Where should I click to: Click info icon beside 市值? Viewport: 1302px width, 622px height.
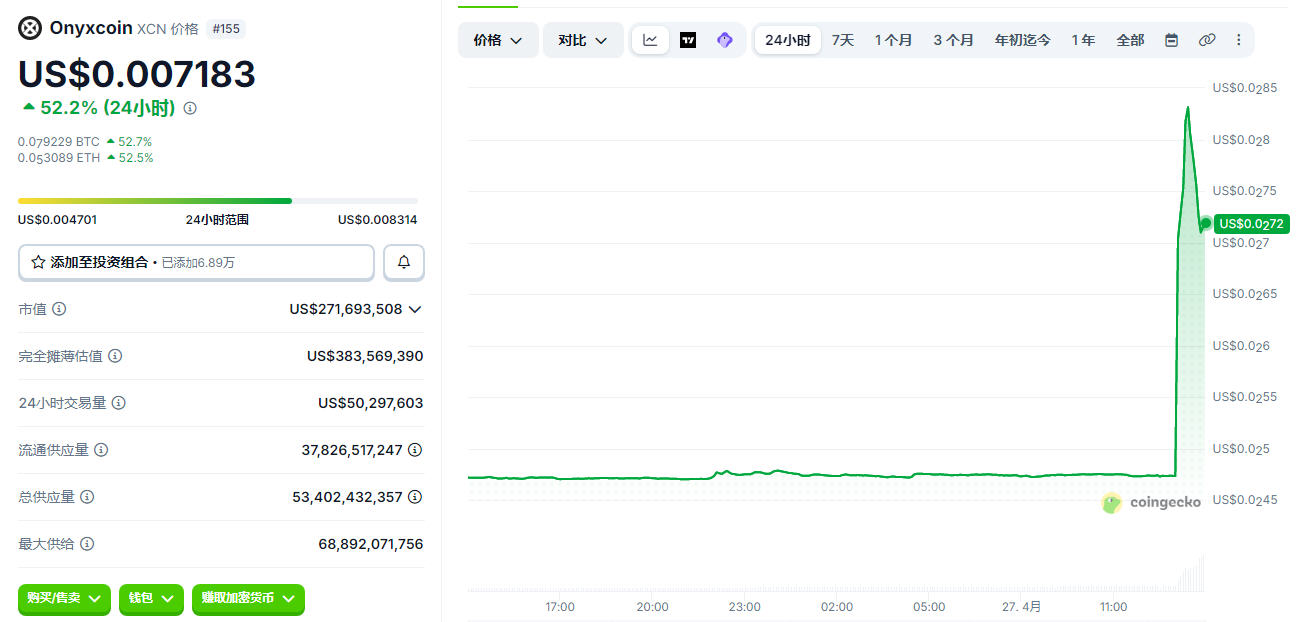(59, 309)
